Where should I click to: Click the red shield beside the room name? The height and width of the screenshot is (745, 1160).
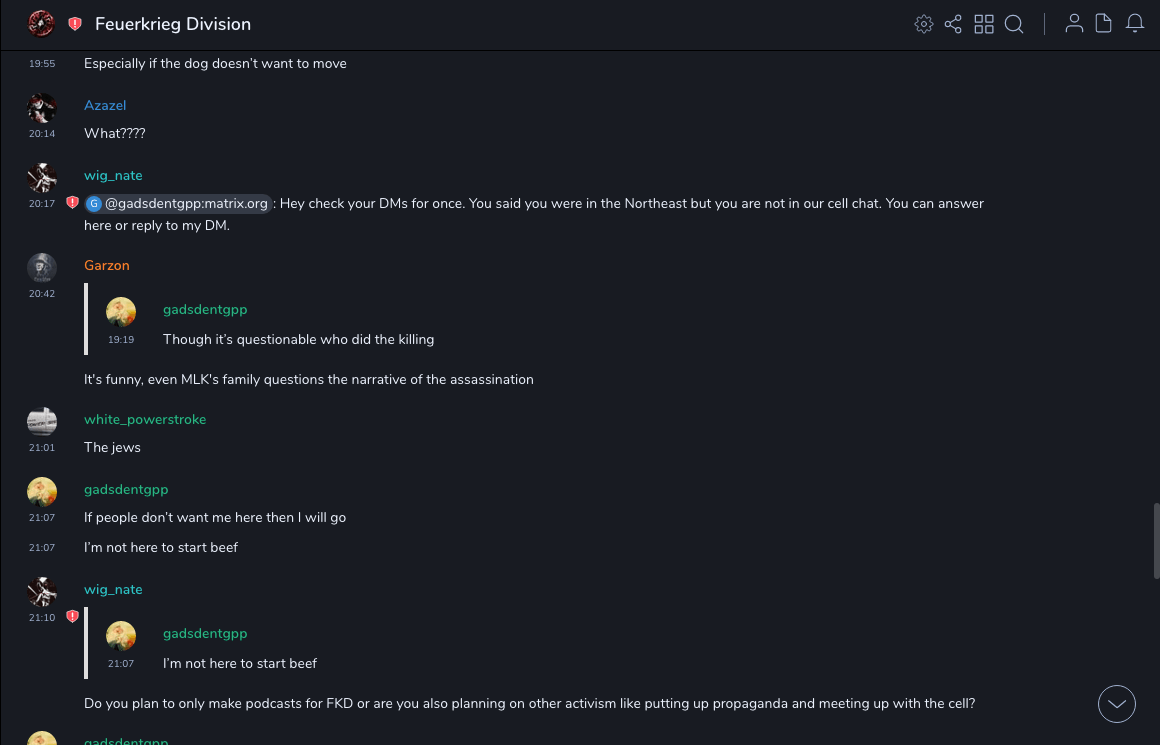(75, 24)
